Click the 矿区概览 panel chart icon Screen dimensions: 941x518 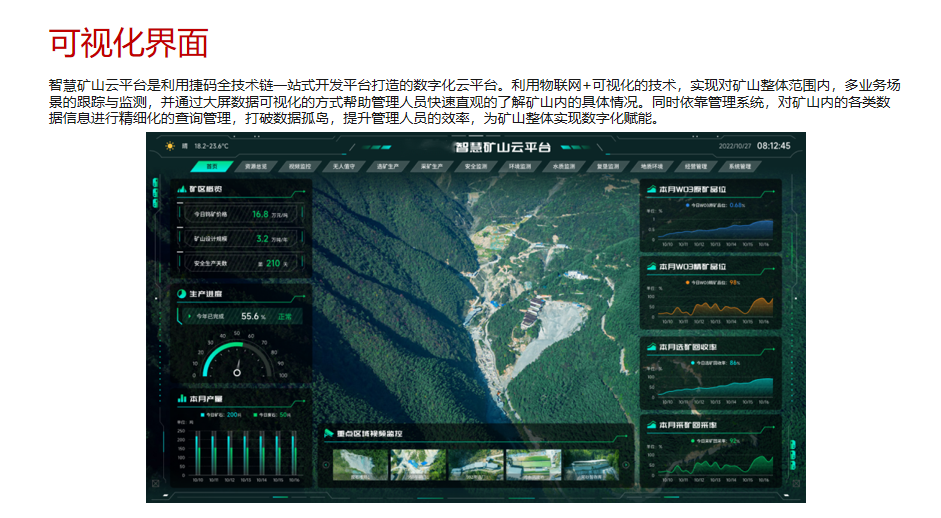pos(181,188)
